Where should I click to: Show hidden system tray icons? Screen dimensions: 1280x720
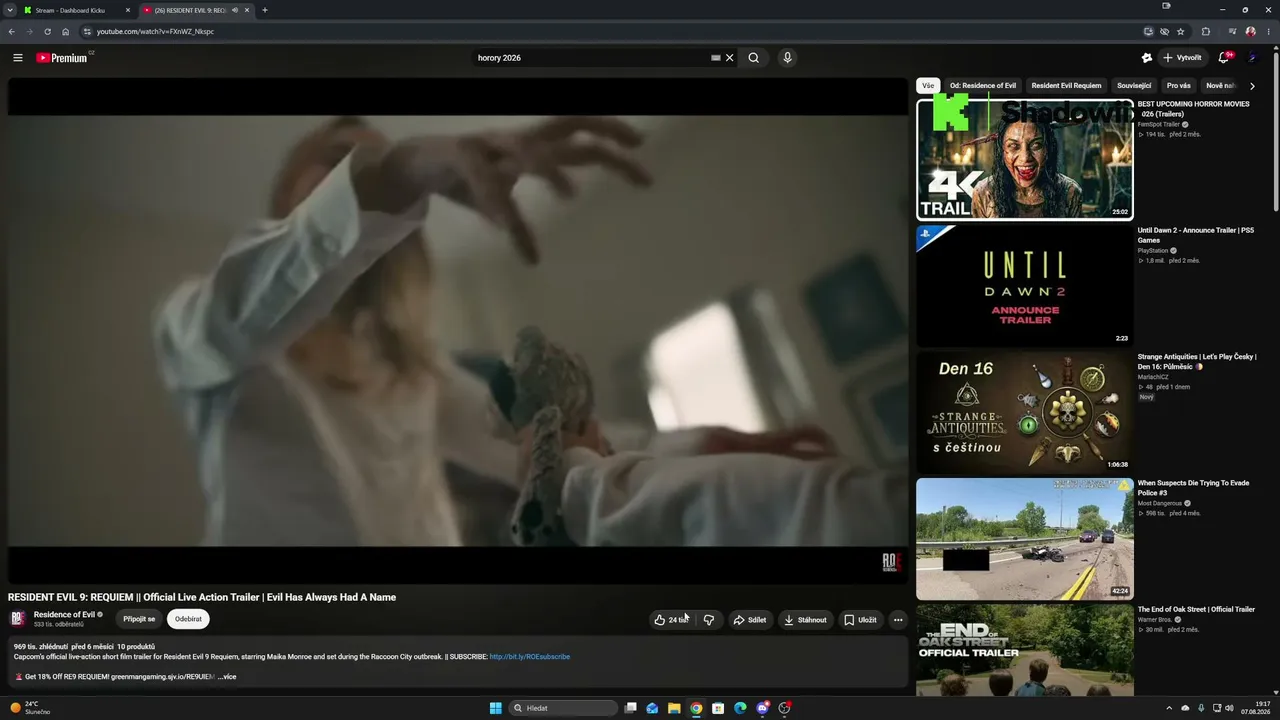1170,708
